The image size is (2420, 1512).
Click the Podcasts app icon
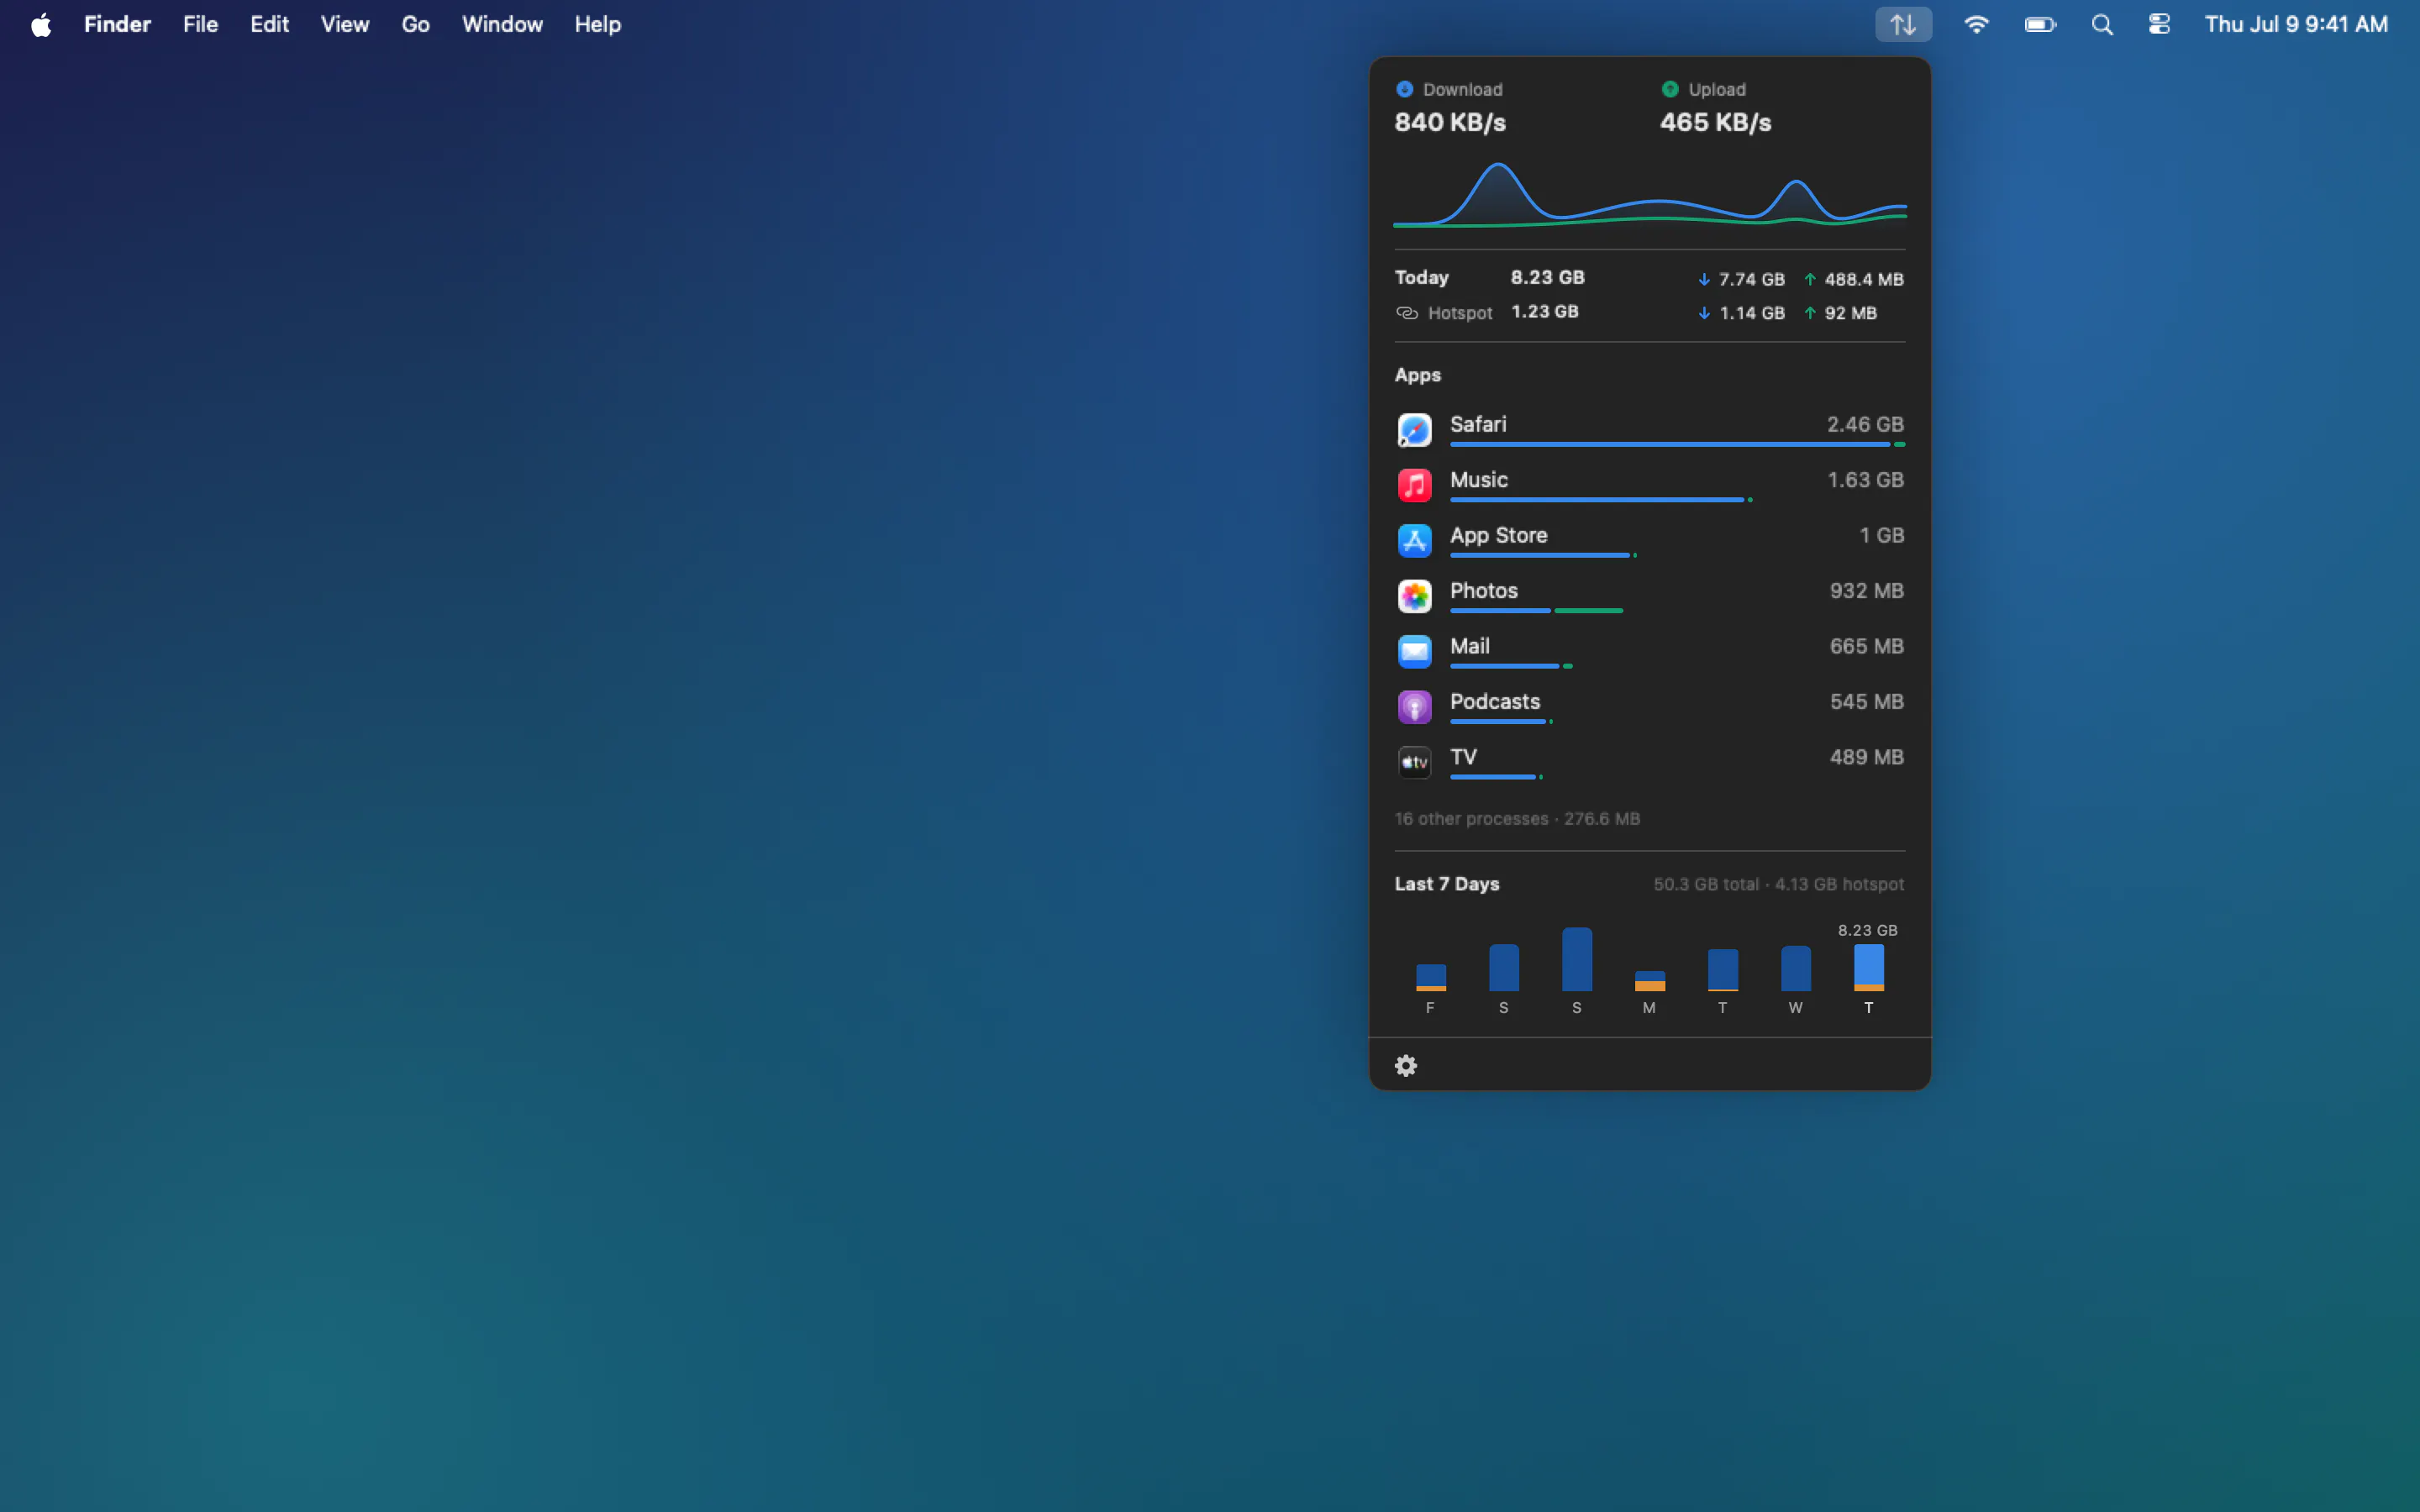[1414, 707]
